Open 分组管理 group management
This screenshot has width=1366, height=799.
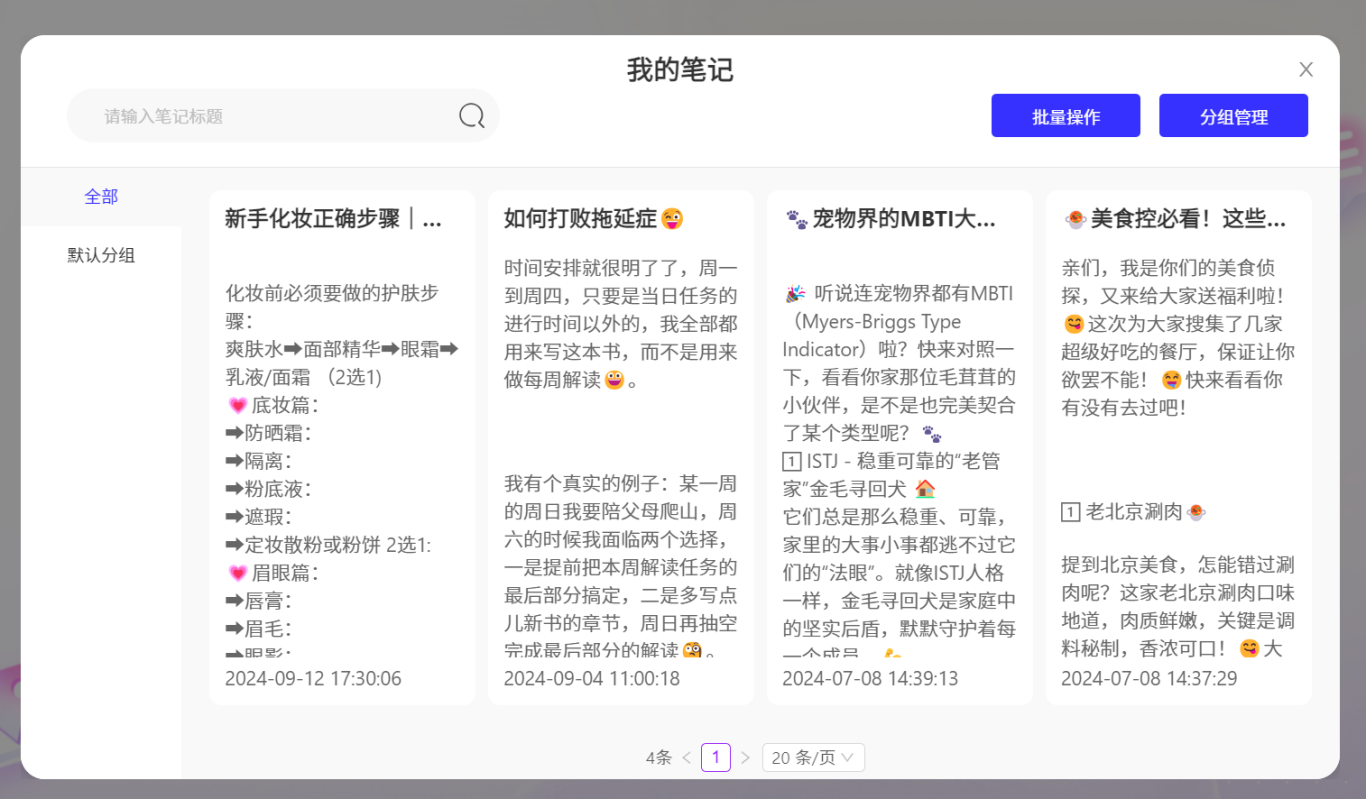(x=1233, y=116)
